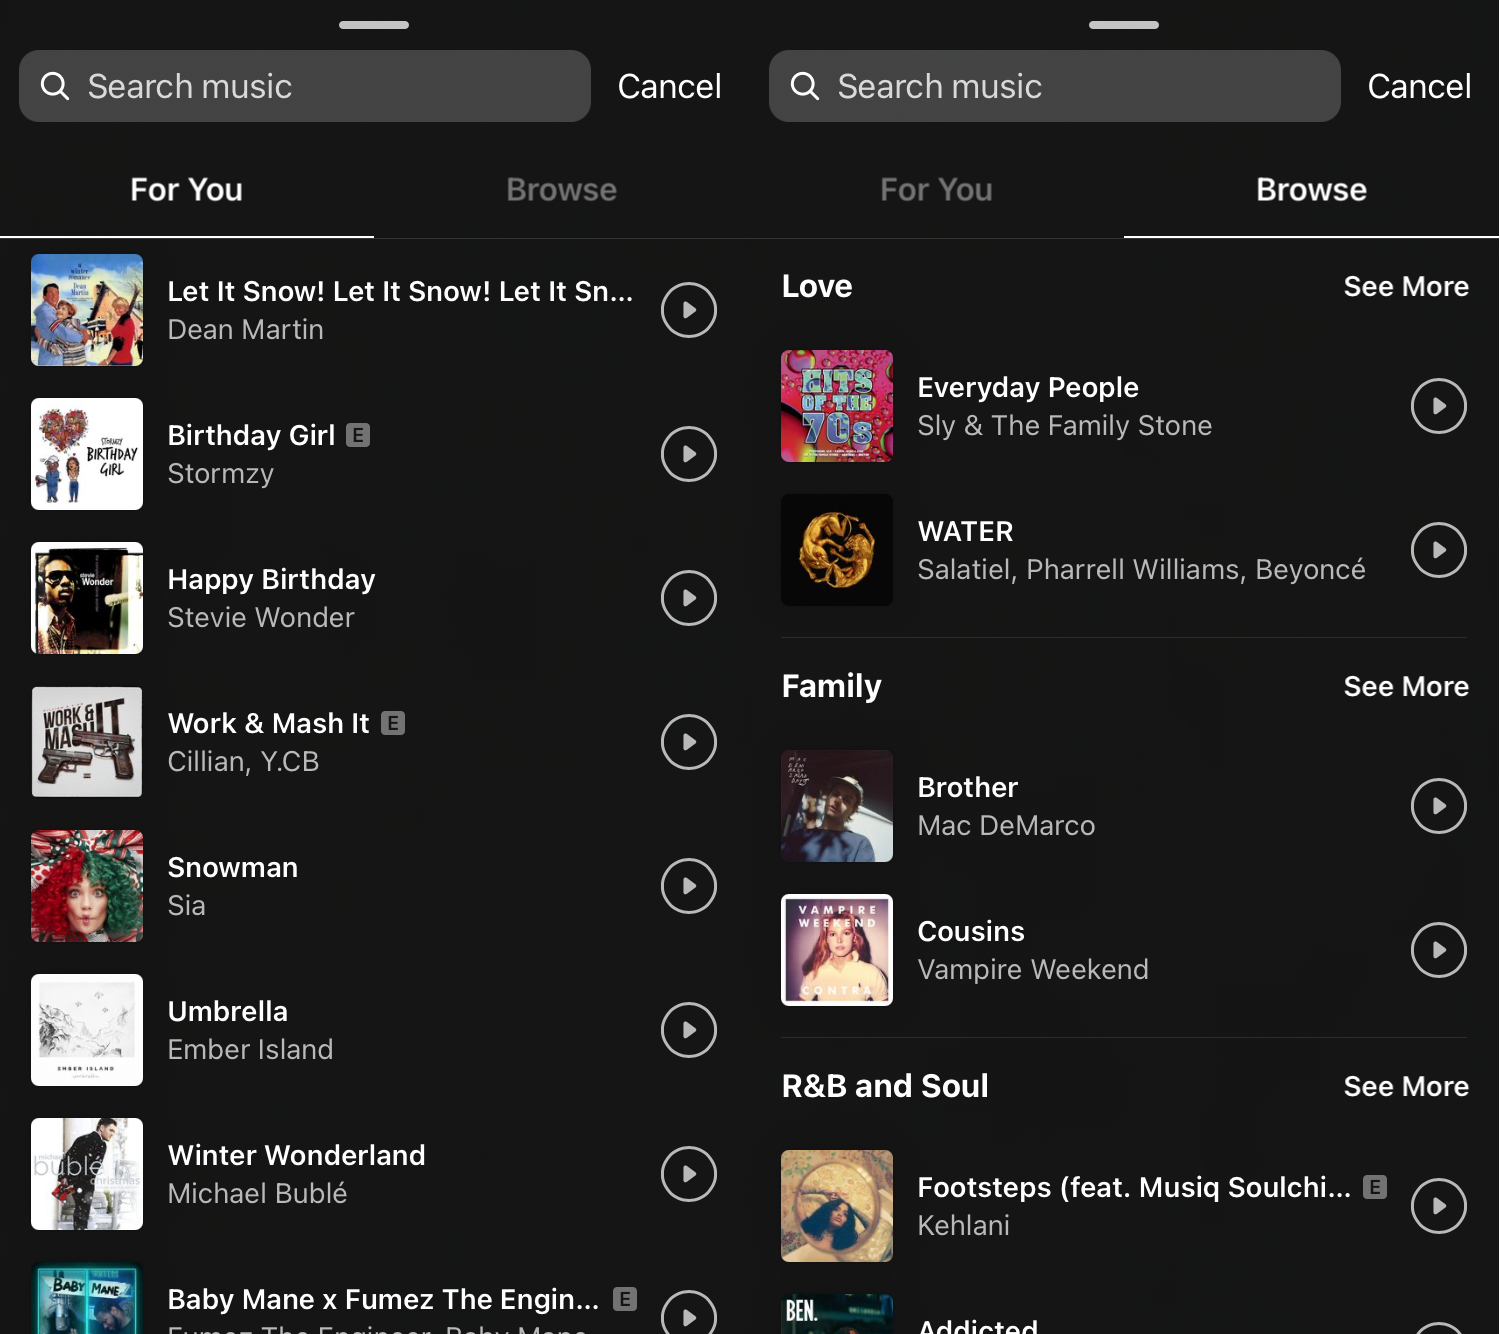Select the Kehlani Footsteps cover art

coord(837,1206)
